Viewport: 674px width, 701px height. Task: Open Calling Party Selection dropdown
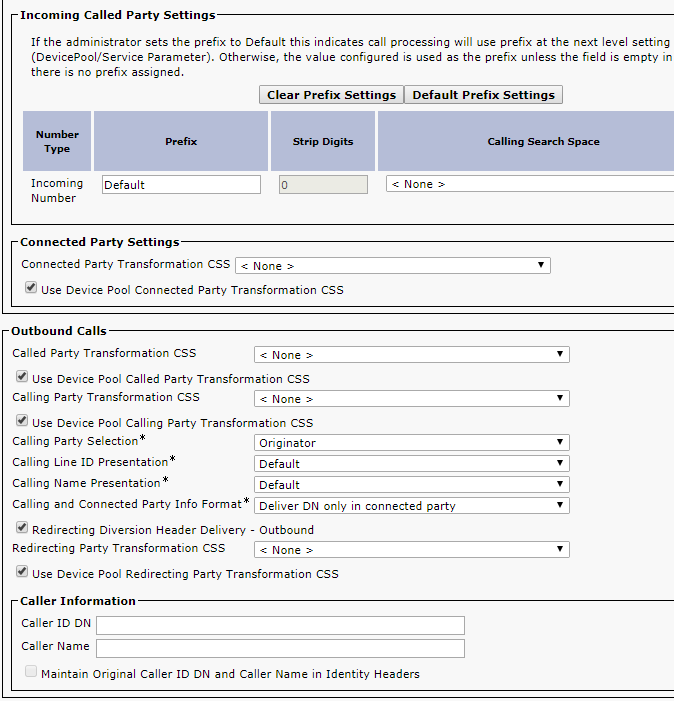(412, 443)
